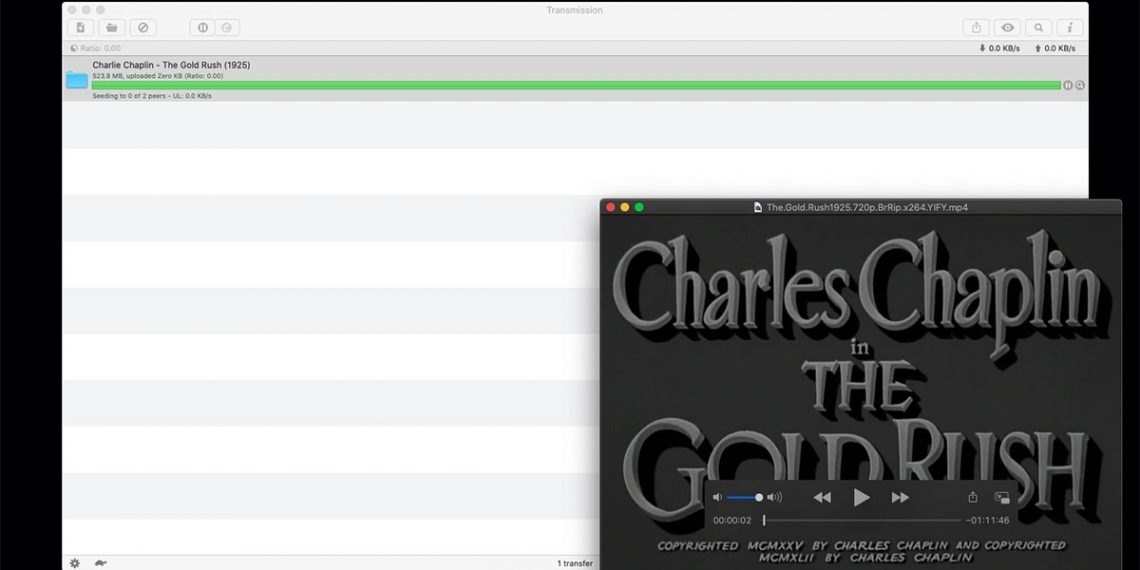Screen dimensions: 1140x570
Task: Reveal Gold Rush torrent files via magnifier icon
Action: pyautogui.click(x=1080, y=85)
